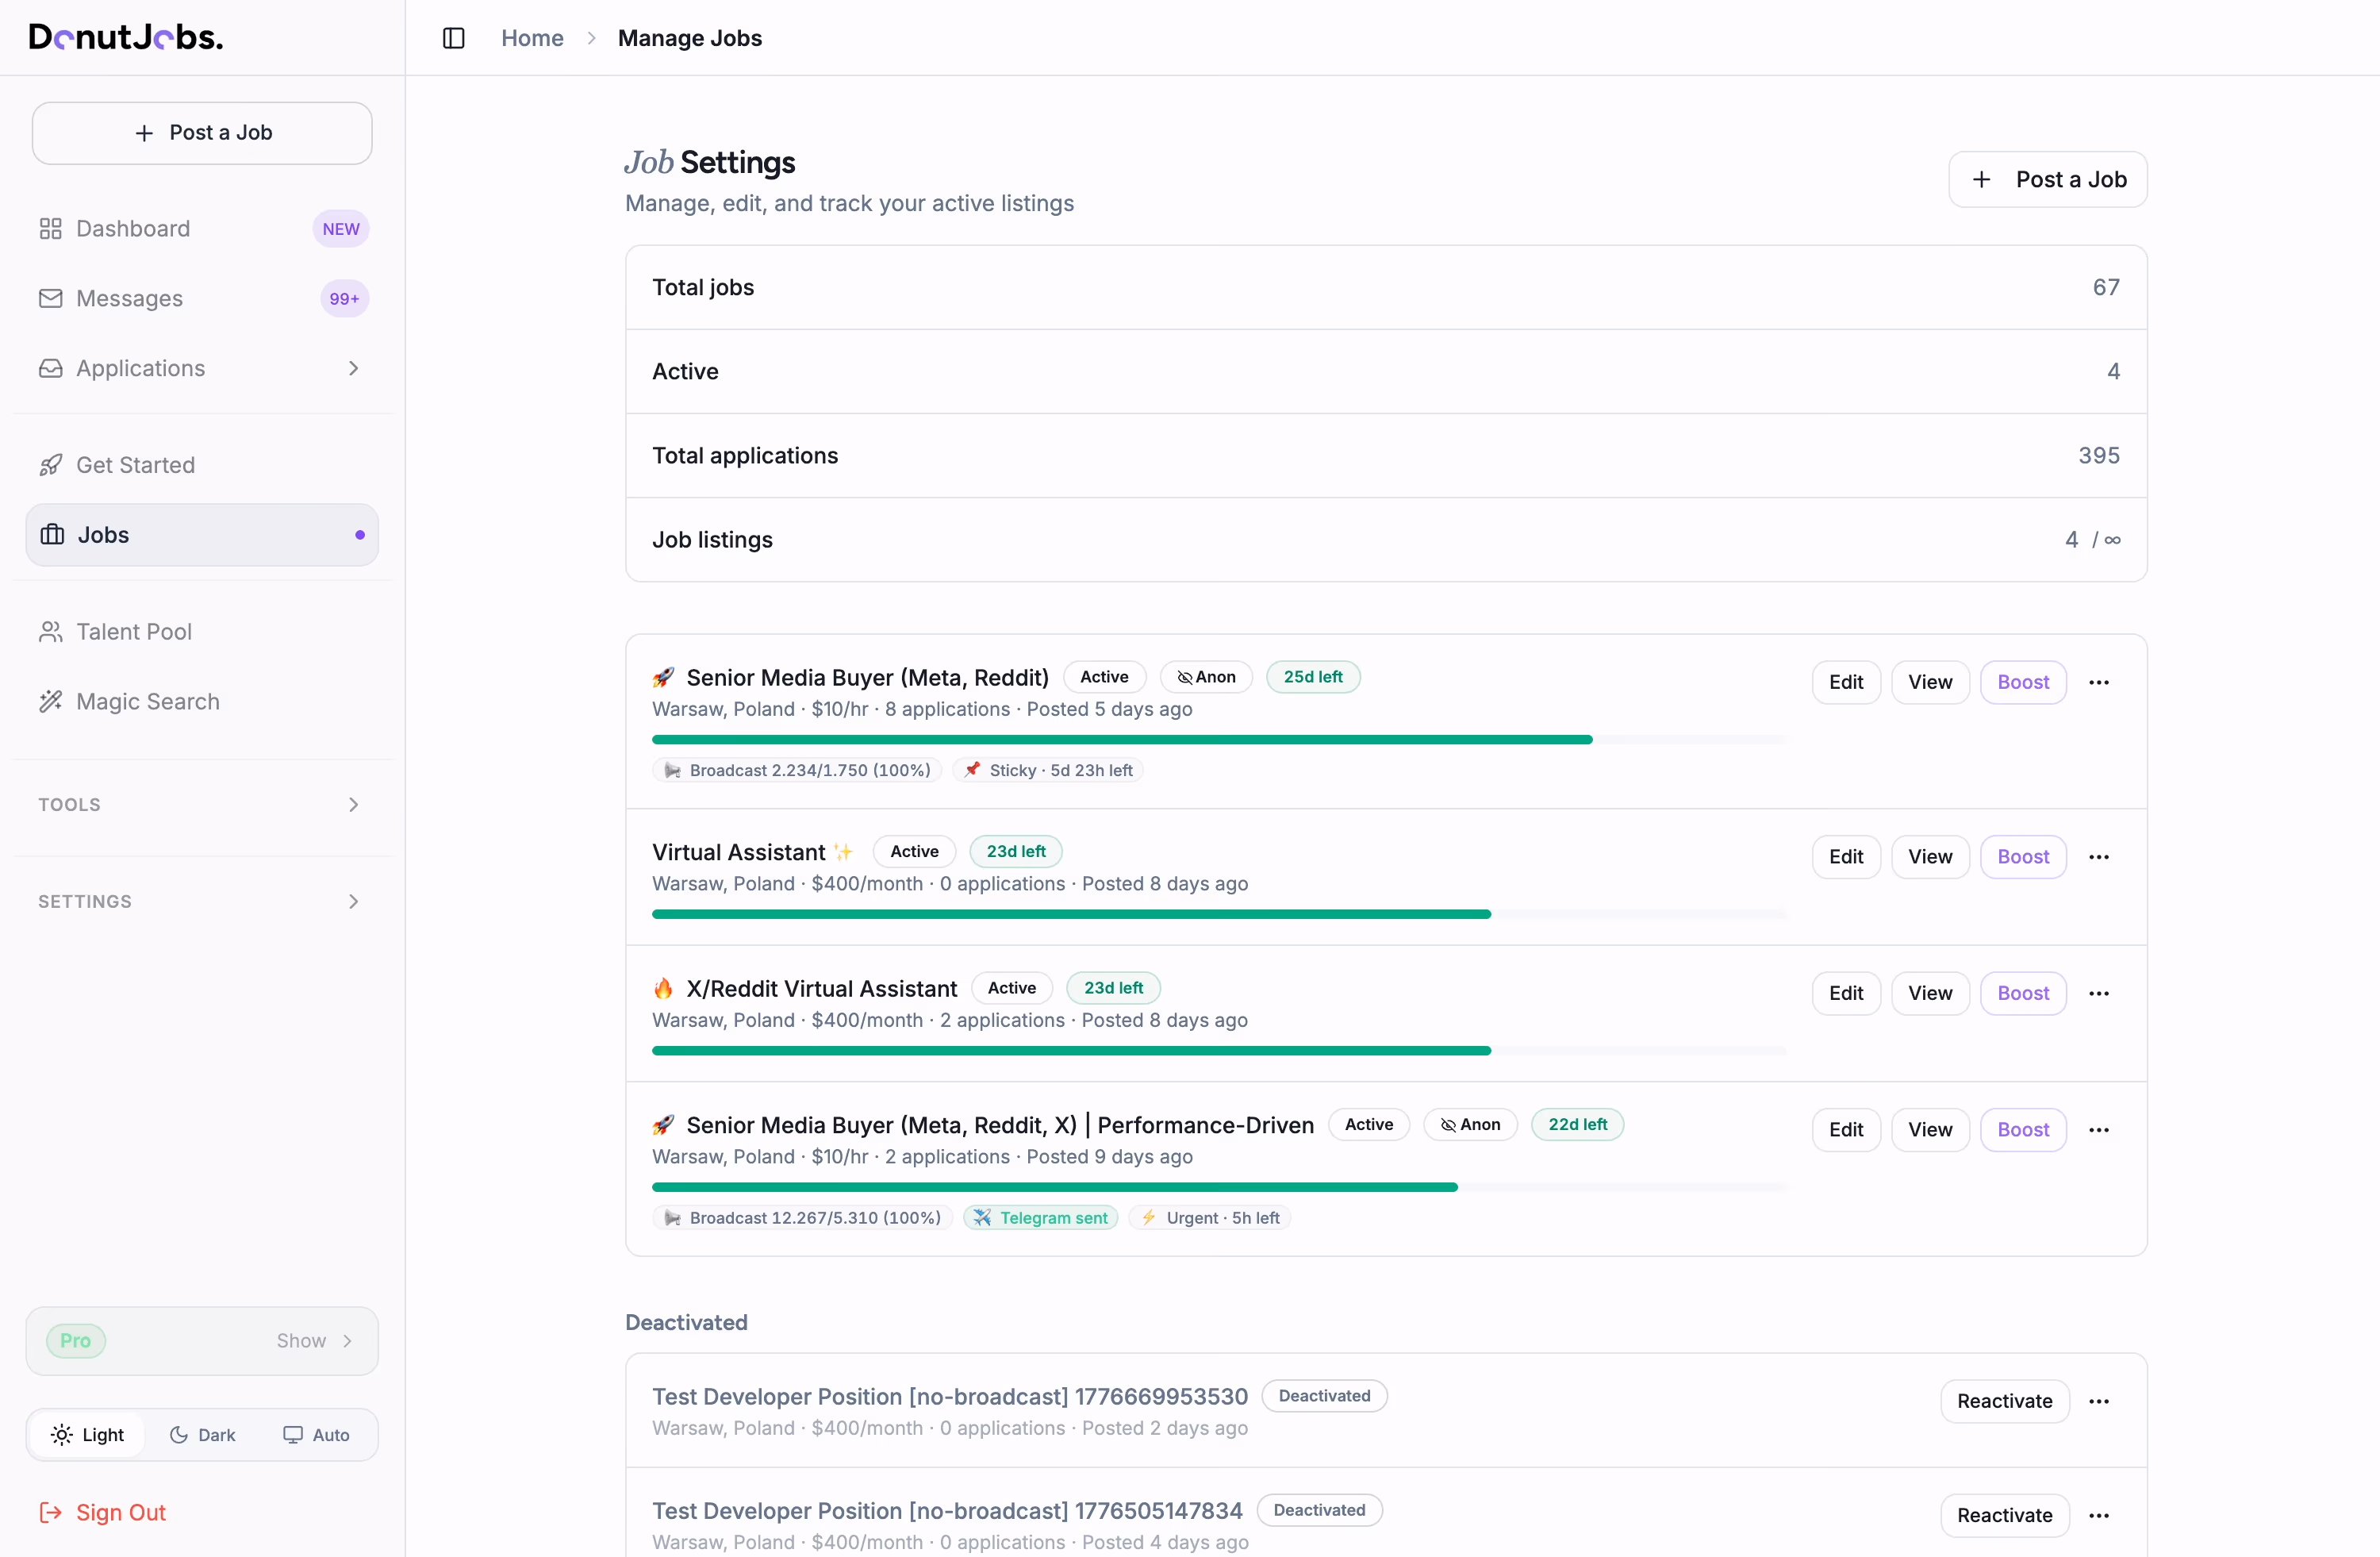
Task: Switch theme to Auto
Action: [316, 1435]
